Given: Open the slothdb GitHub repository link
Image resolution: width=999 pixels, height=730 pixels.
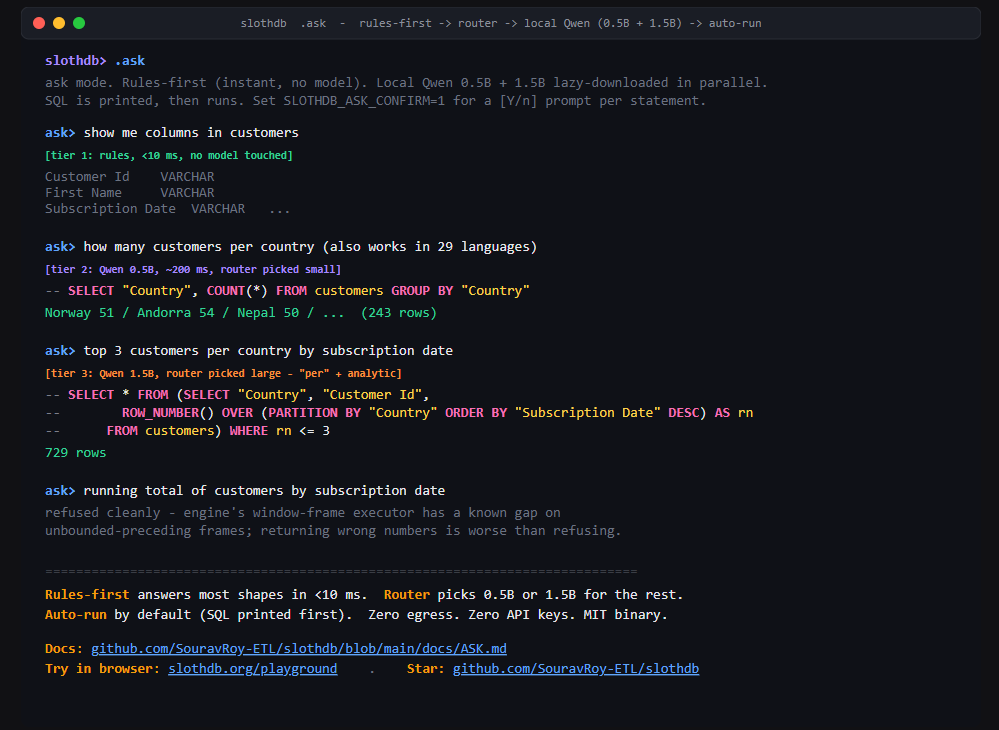Looking at the screenshot, I should (x=576, y=668).
